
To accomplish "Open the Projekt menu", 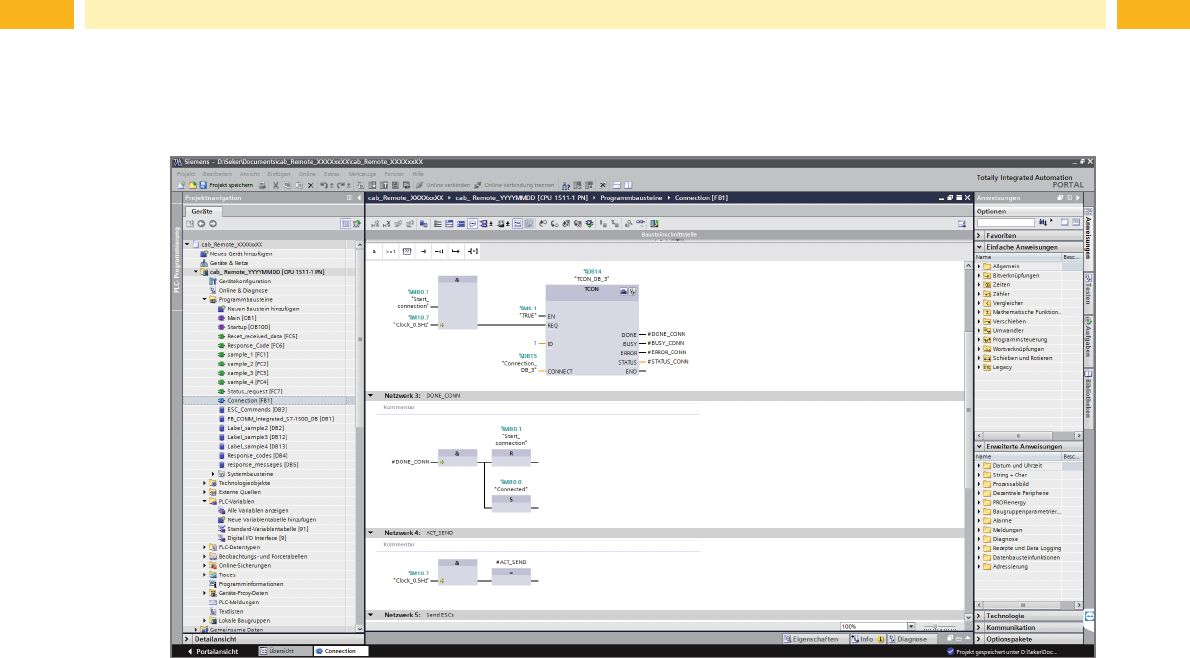I will tap(186, 175).
